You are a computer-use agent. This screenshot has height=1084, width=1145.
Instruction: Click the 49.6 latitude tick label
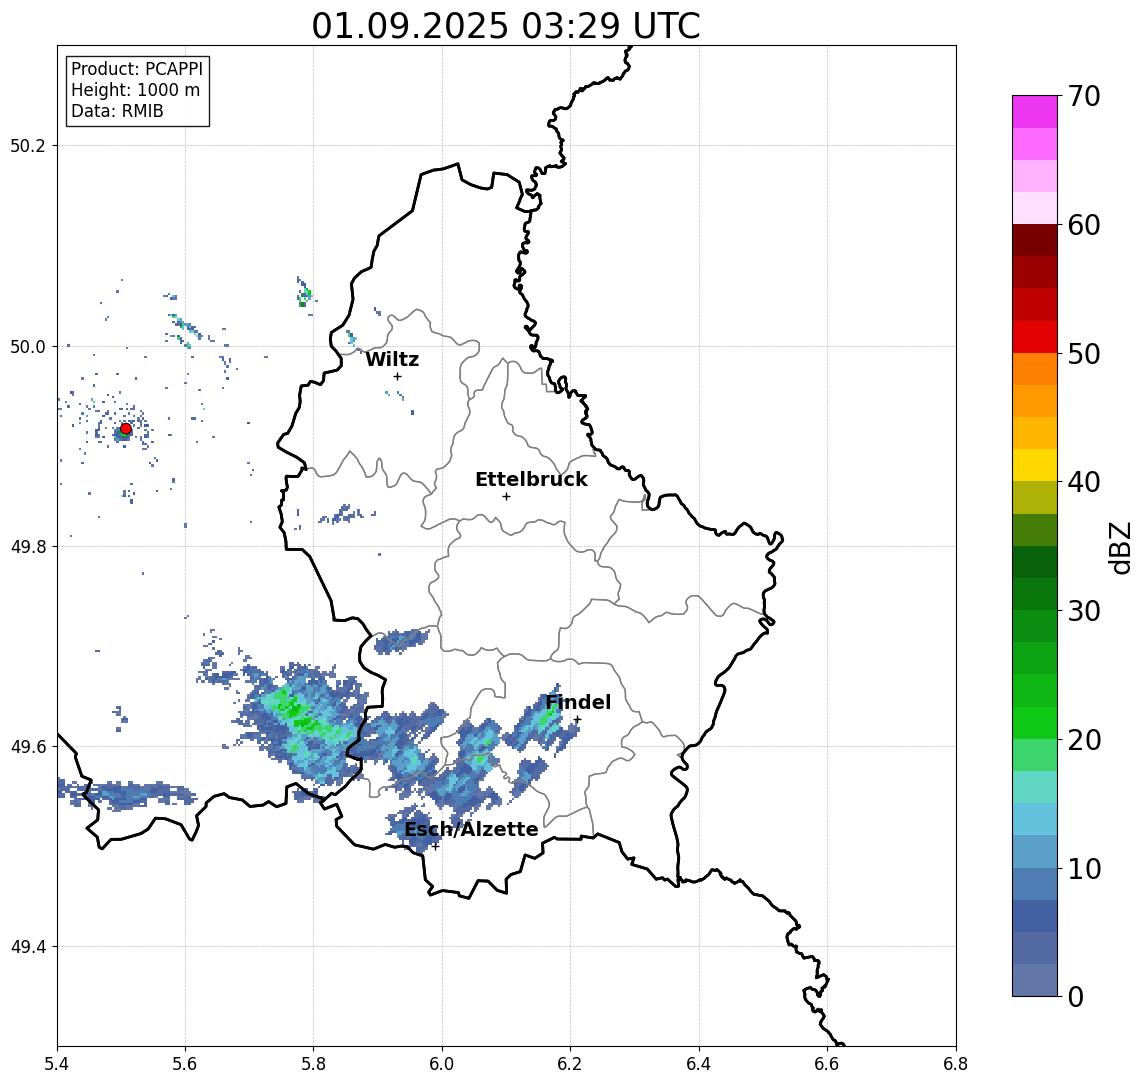[x=28, y=747]
